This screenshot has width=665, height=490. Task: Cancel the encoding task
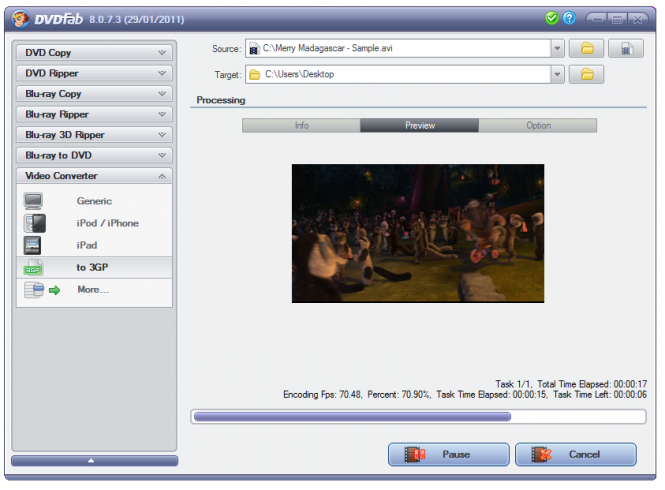click(576, 454)
